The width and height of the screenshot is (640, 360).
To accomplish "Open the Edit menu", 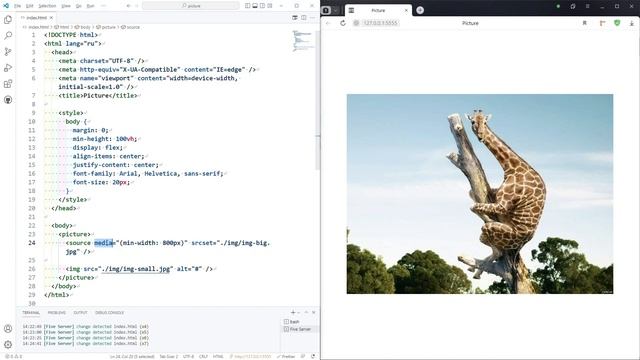I will [29, 6].
